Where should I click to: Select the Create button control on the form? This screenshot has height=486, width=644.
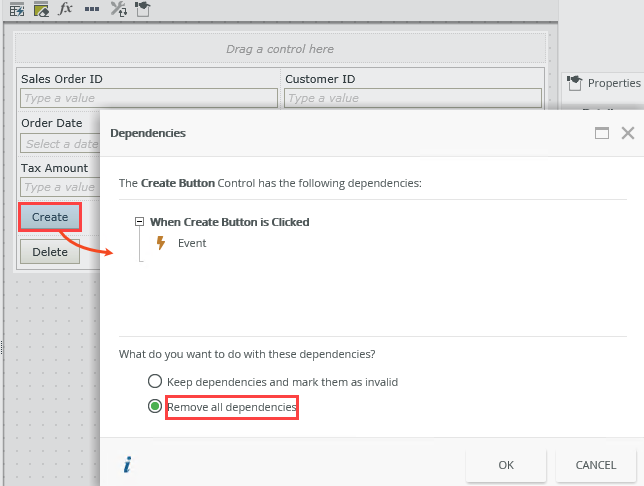click(x=50, y=217)
